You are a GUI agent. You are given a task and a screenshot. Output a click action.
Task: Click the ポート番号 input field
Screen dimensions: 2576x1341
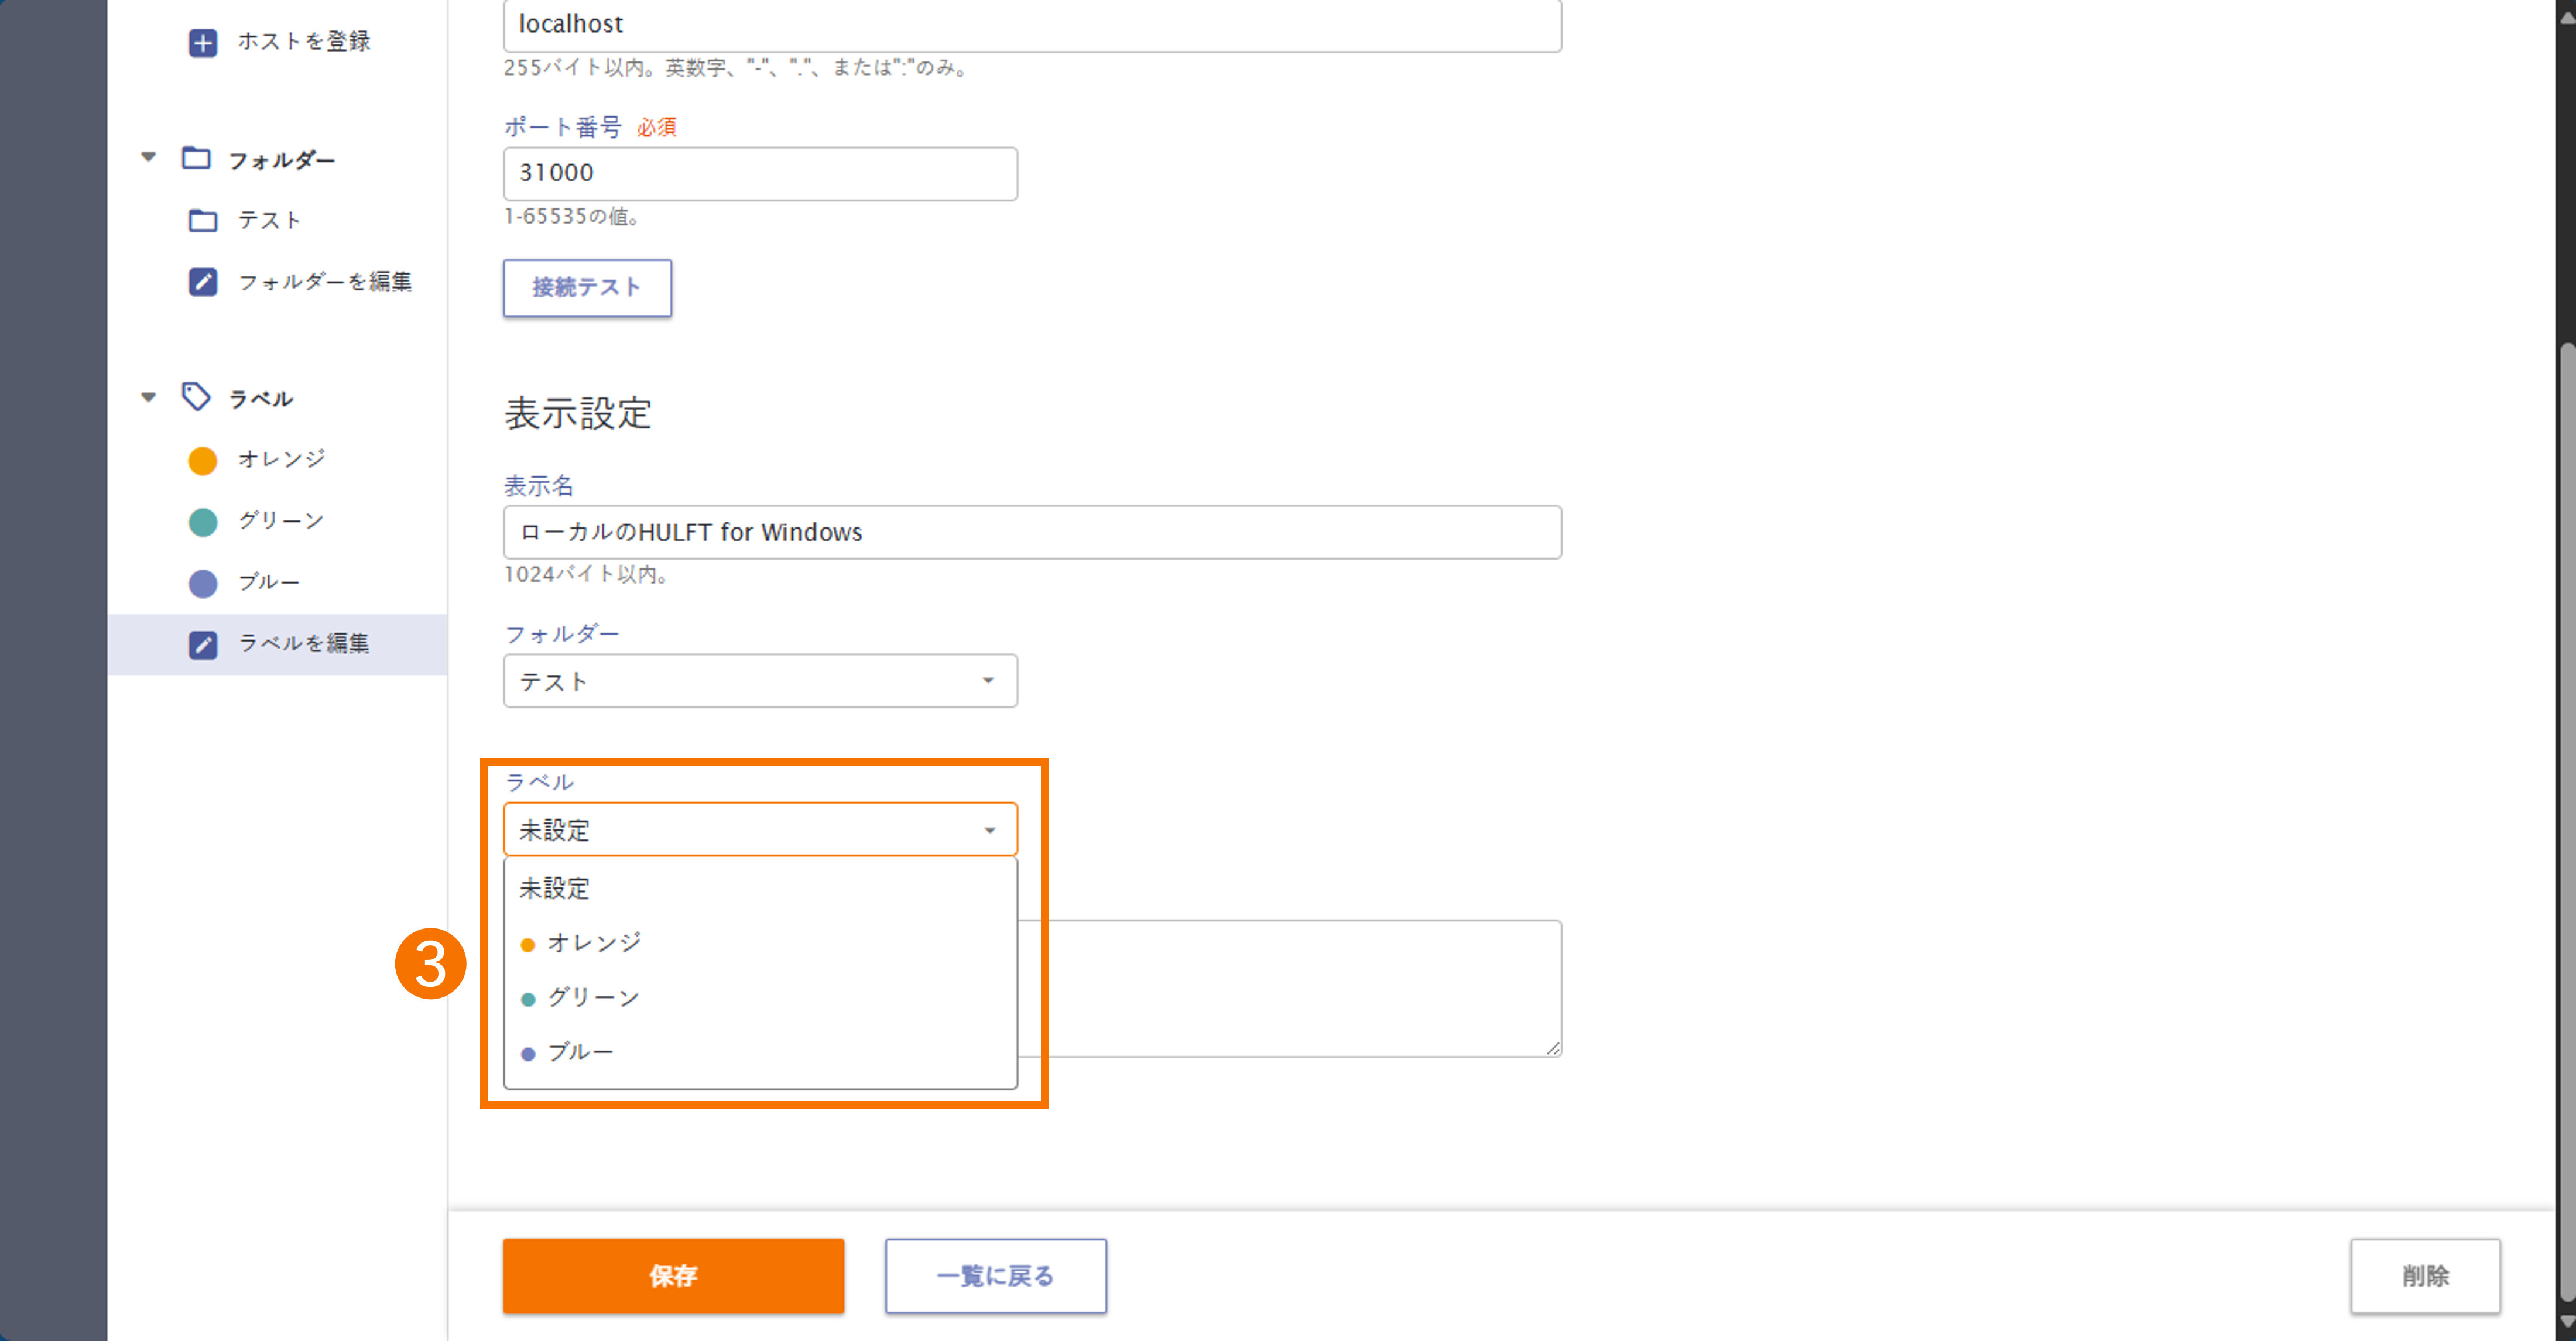(760, 173)
